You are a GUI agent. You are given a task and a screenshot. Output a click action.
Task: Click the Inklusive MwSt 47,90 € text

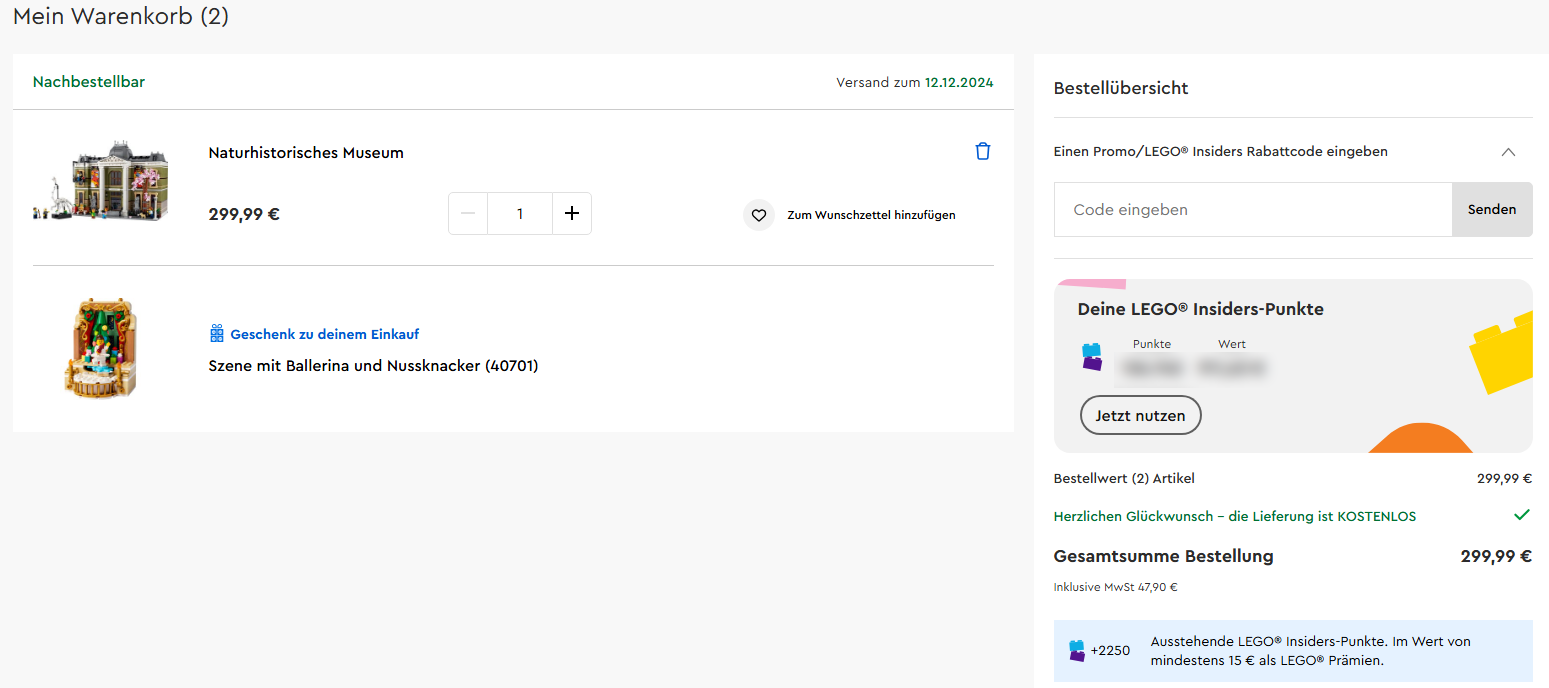click(1116, 587)
